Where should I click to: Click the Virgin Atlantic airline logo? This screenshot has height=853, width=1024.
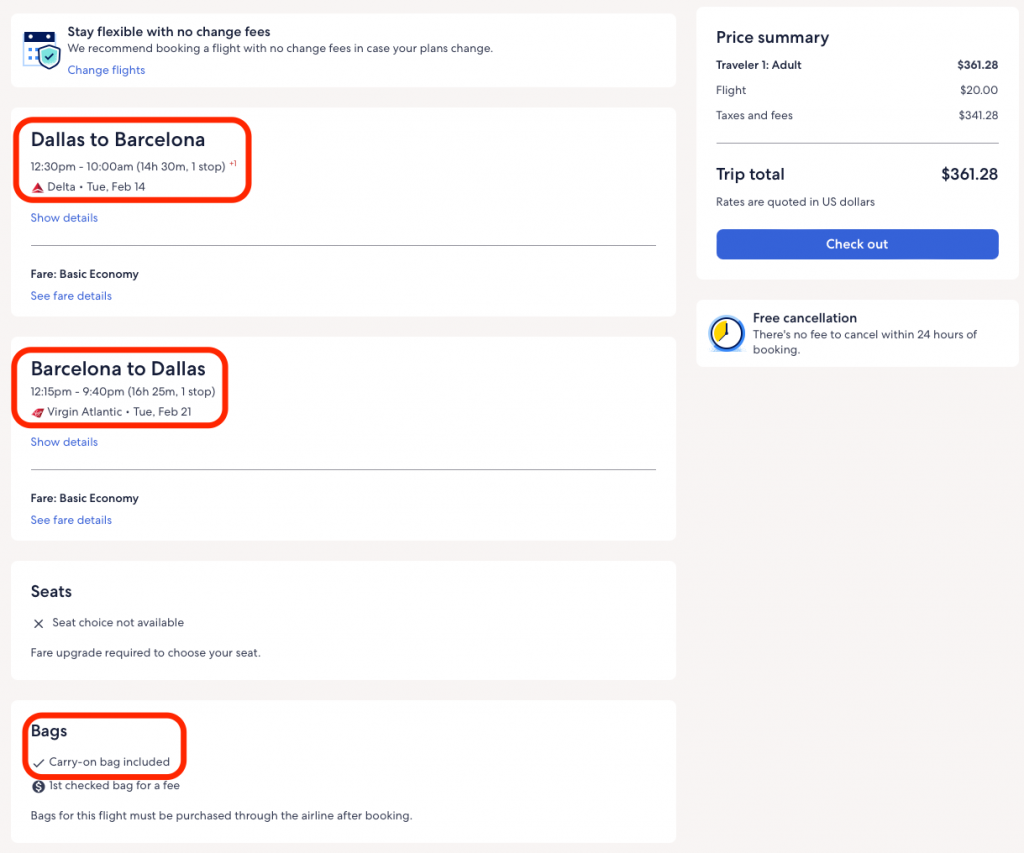click(38, 412)
